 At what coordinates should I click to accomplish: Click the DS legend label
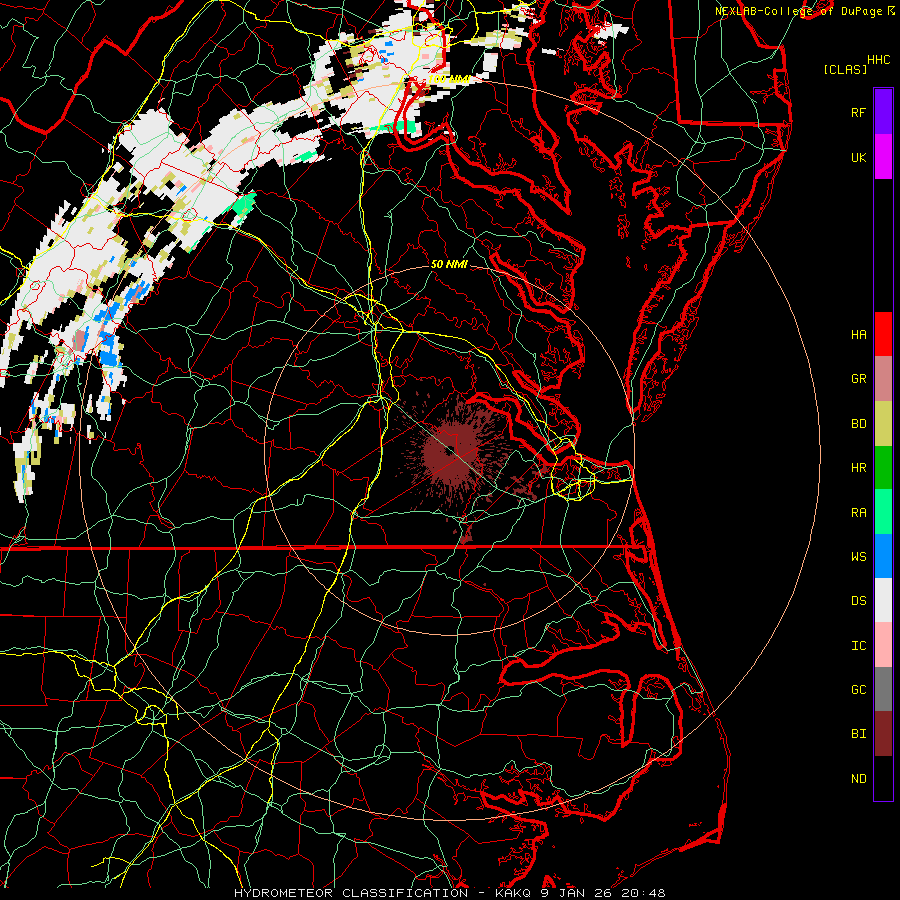(859, 600)
